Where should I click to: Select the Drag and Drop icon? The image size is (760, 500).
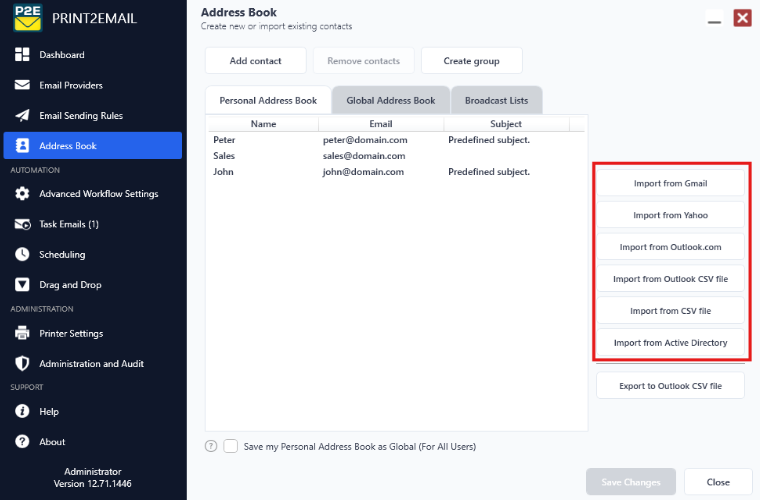coord(22,284)
